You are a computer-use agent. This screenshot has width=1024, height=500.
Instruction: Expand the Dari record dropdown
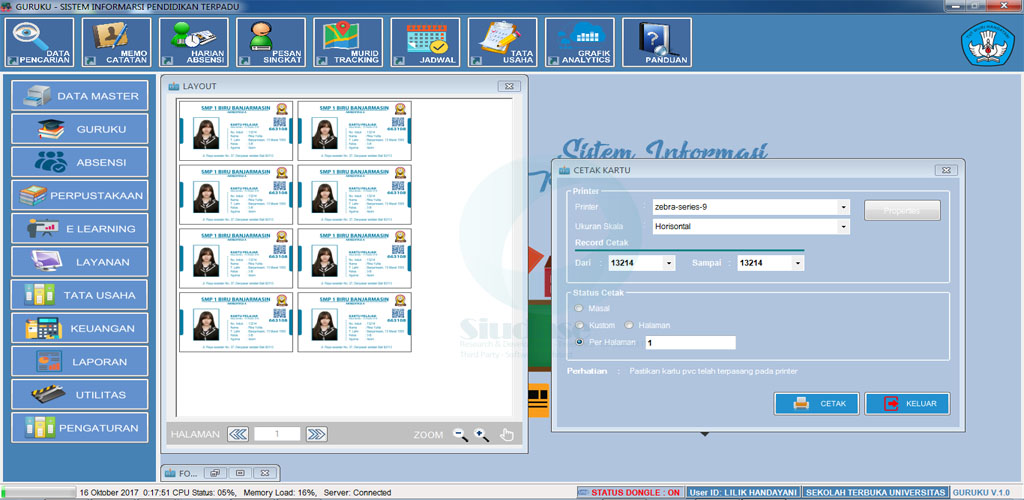669,263
